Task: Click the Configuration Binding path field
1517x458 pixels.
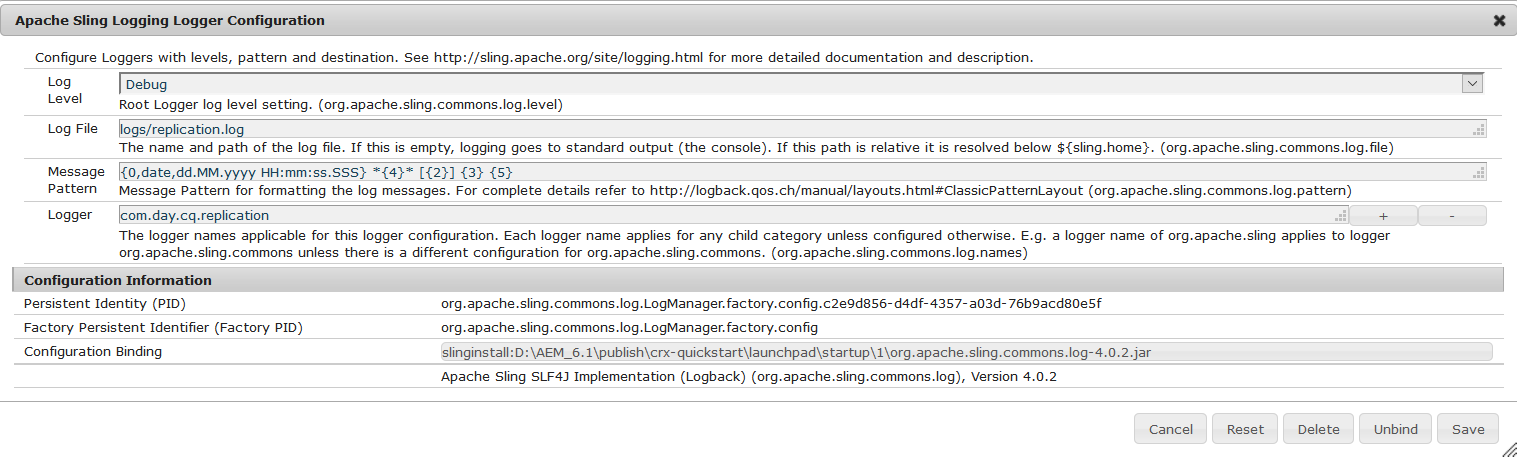Action: click(966, 352)
